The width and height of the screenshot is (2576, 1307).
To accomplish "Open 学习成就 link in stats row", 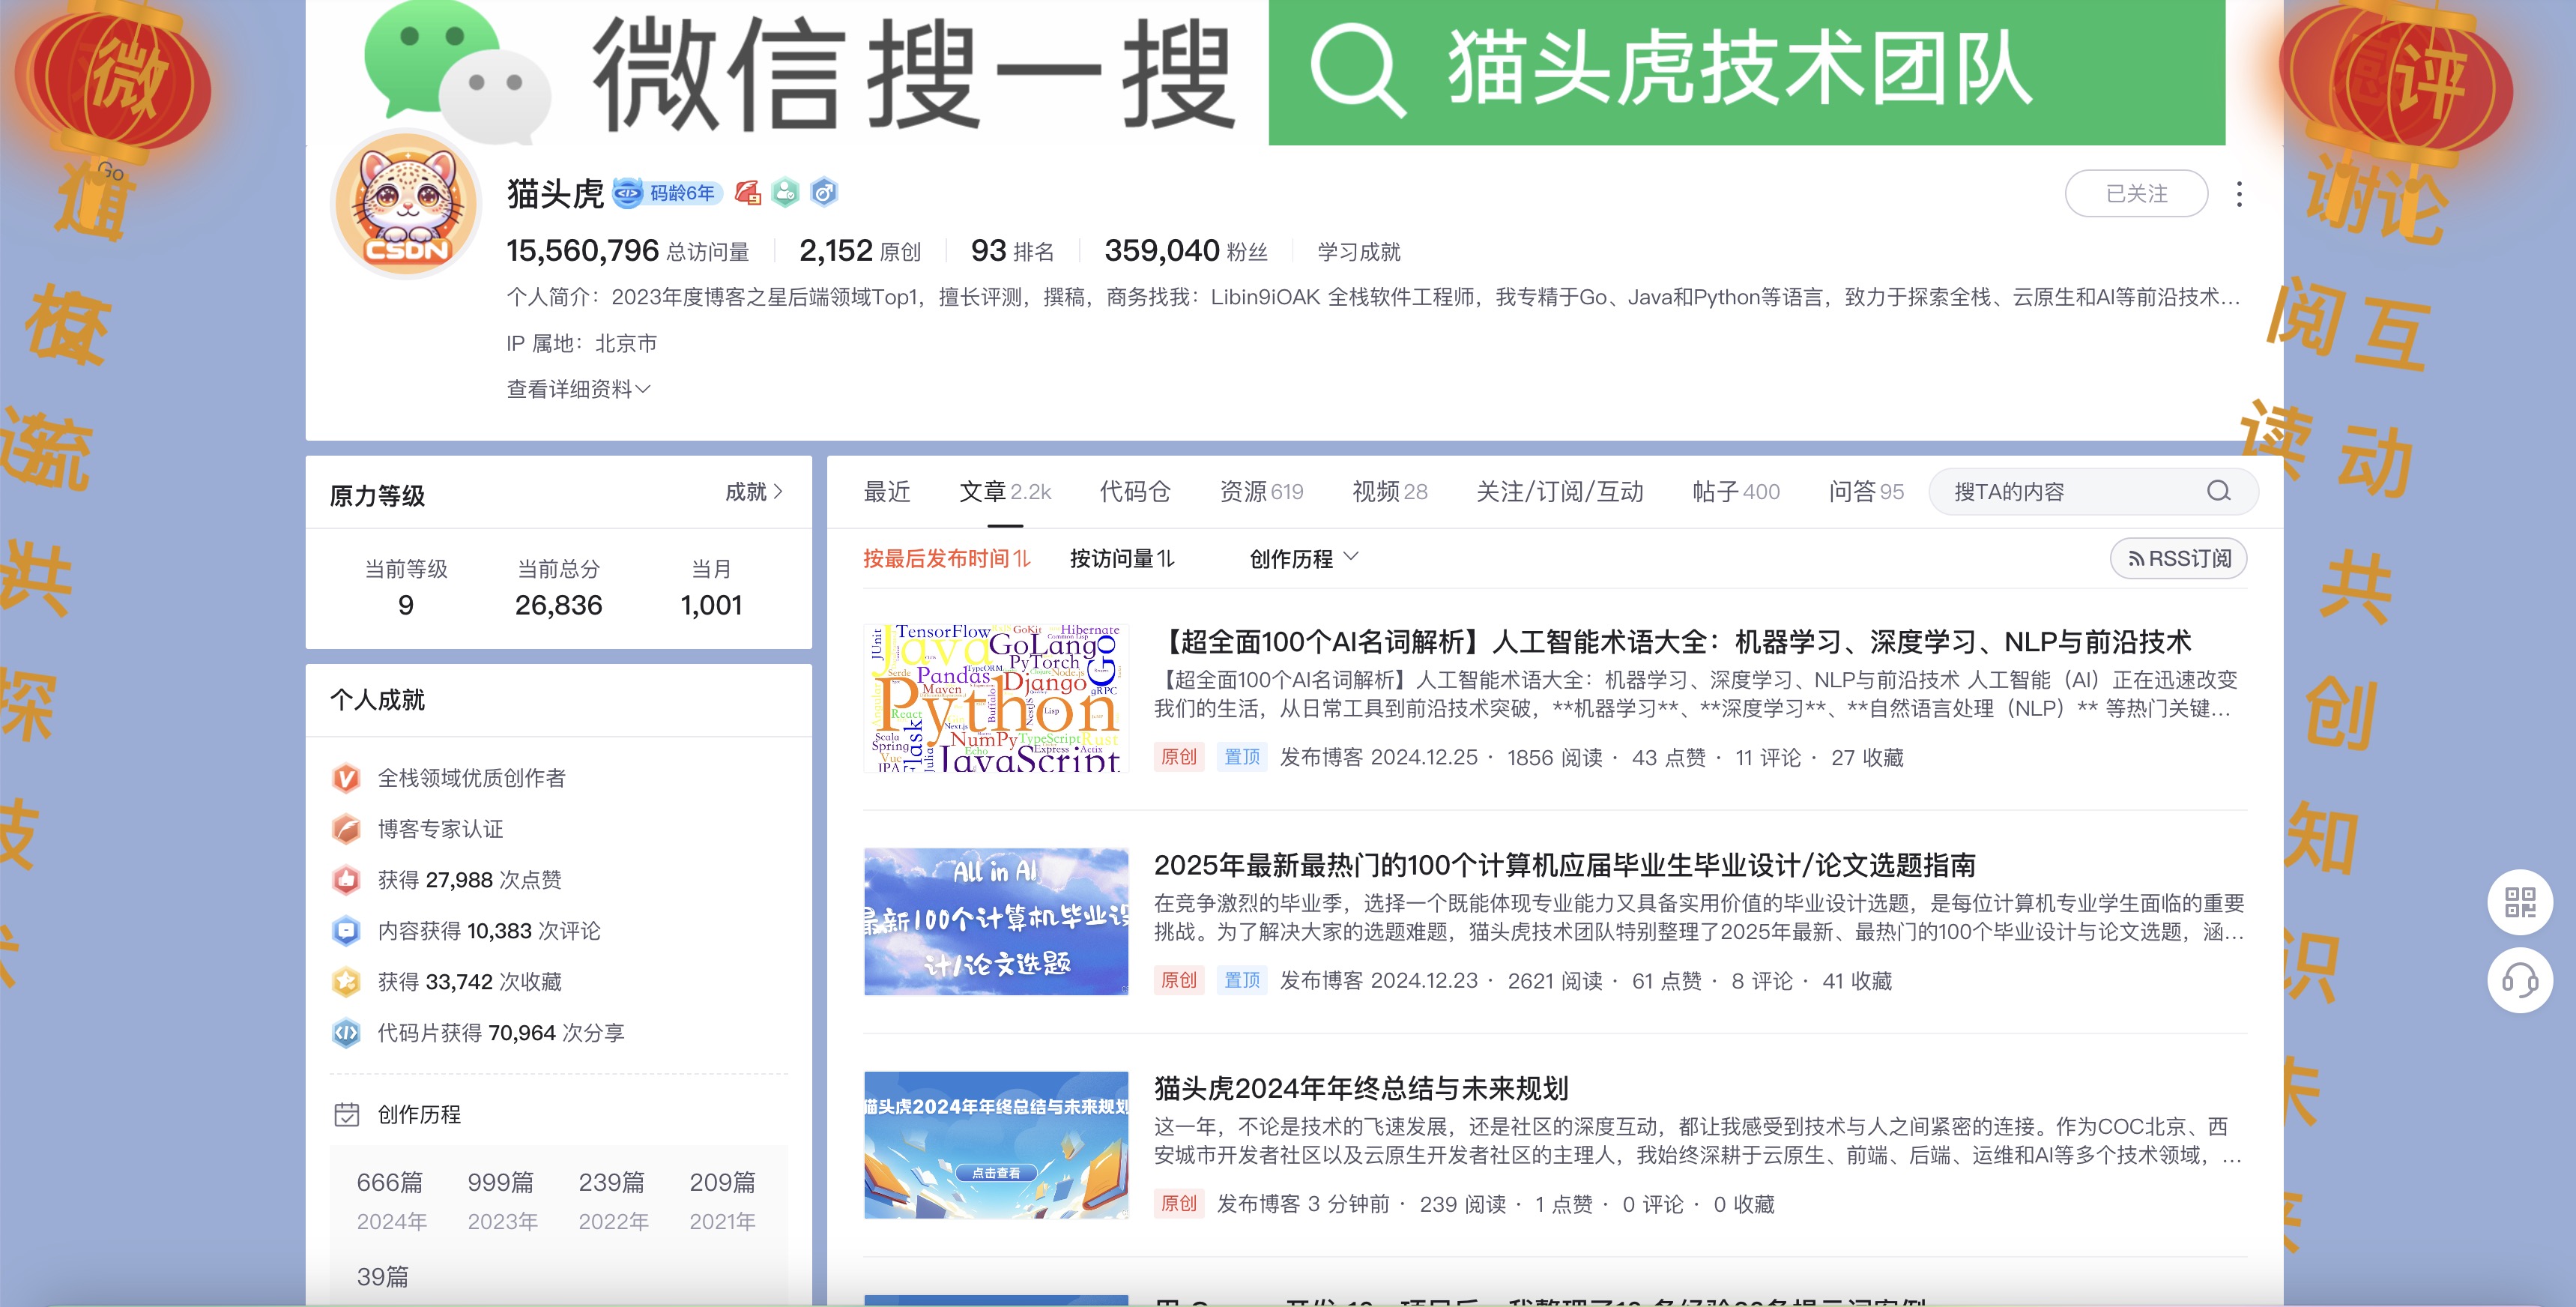I will point(1358,252).
